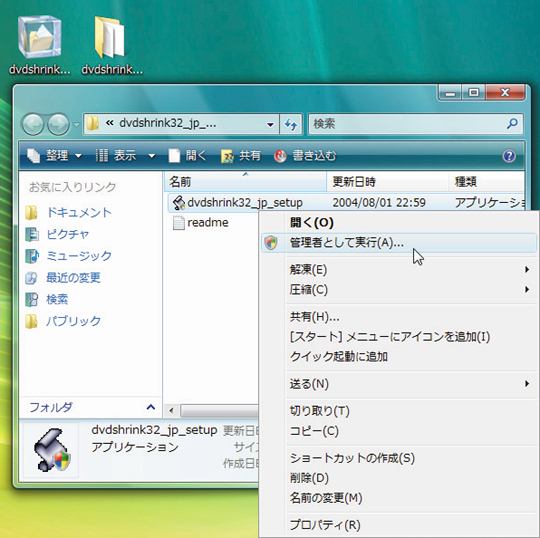This screenshot has height=538, width=540.
Task: Click 開く in the toolbar
Action: (187, 156)
